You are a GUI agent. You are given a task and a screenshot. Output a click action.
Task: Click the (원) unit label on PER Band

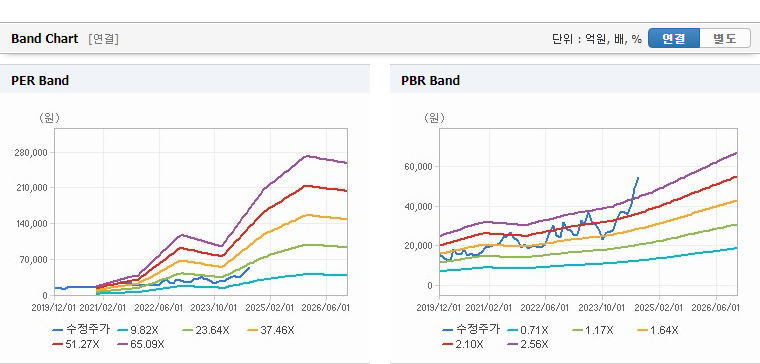tap(49, 118)
